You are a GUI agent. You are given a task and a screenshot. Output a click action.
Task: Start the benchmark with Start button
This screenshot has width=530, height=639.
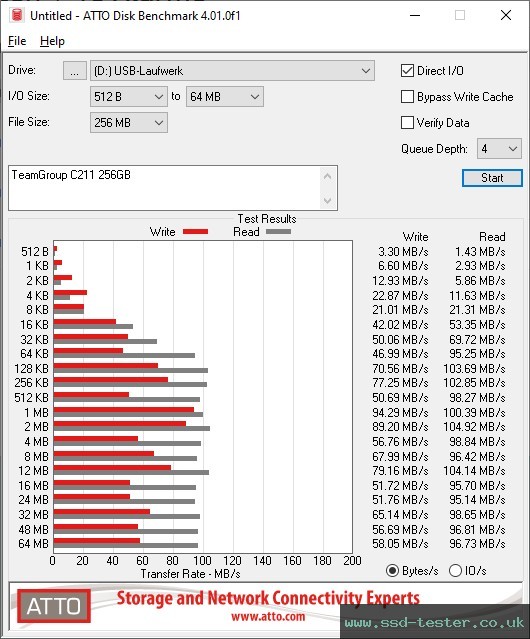492,178
